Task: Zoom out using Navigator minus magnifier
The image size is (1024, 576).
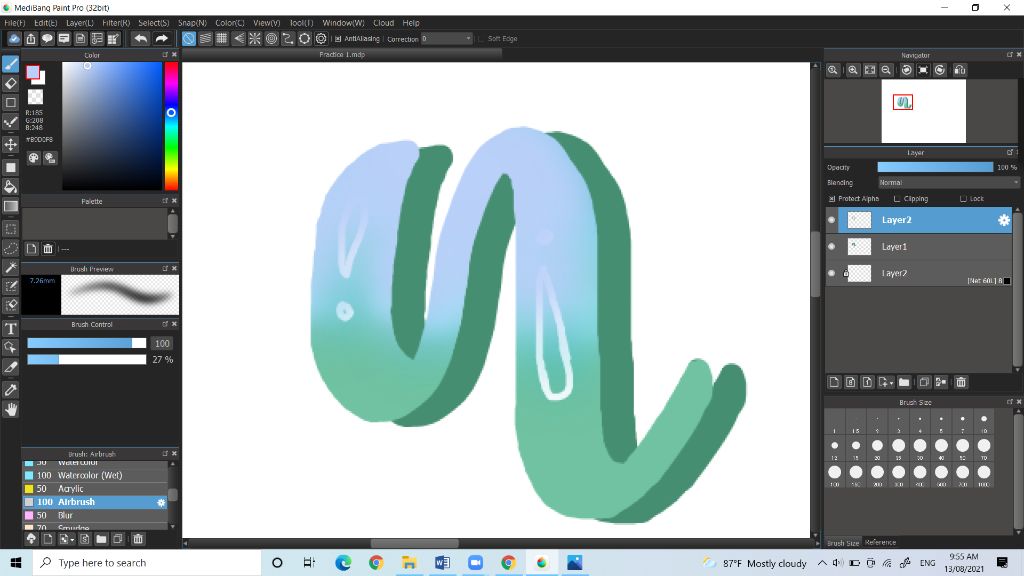Action: [x=886, y=70]
